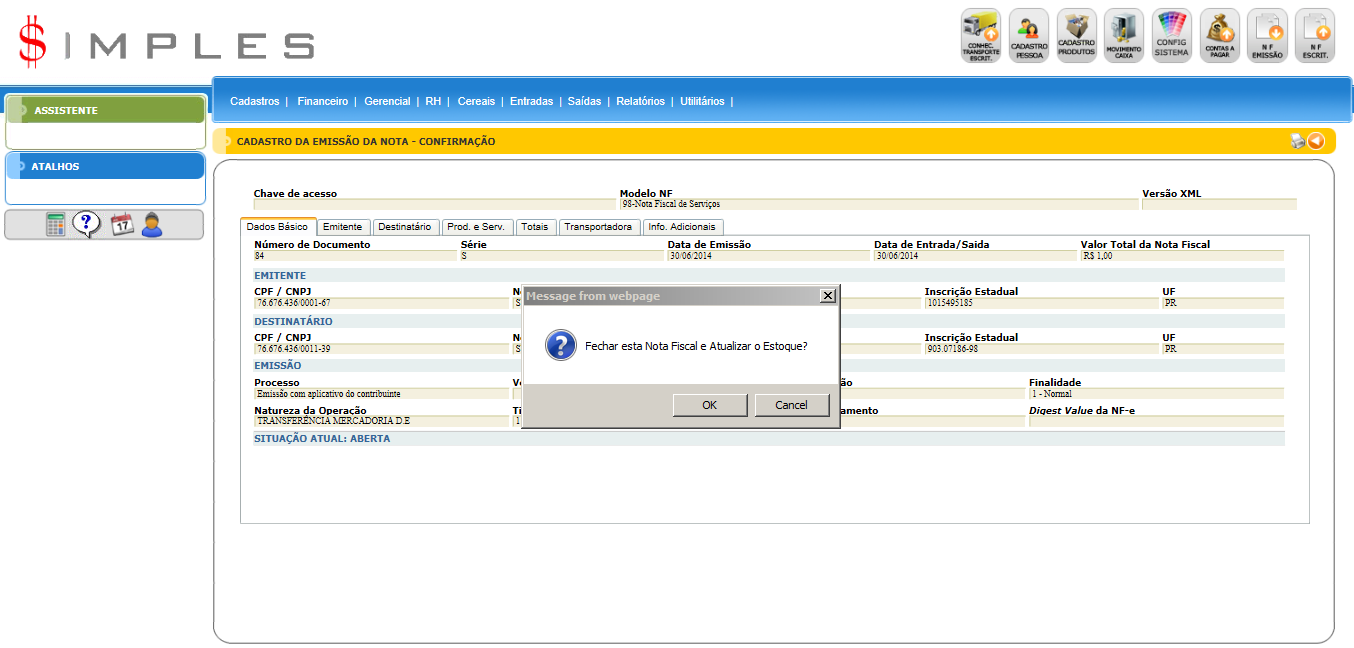This screenshot has width=1354, height=648.
Task: Click OK in the message dialog
Action: click(x=709, y=405)
